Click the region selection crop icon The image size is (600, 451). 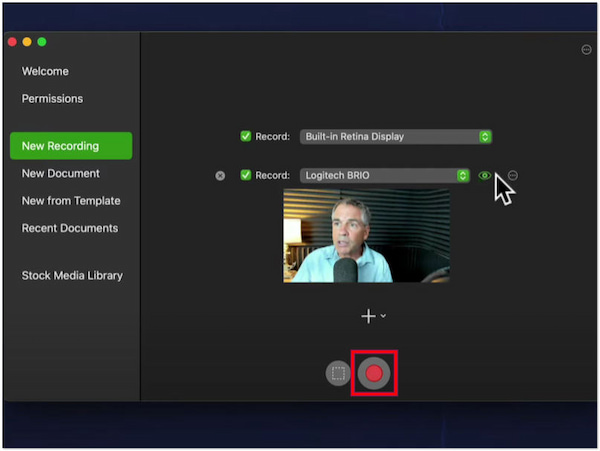coord(338,373)
